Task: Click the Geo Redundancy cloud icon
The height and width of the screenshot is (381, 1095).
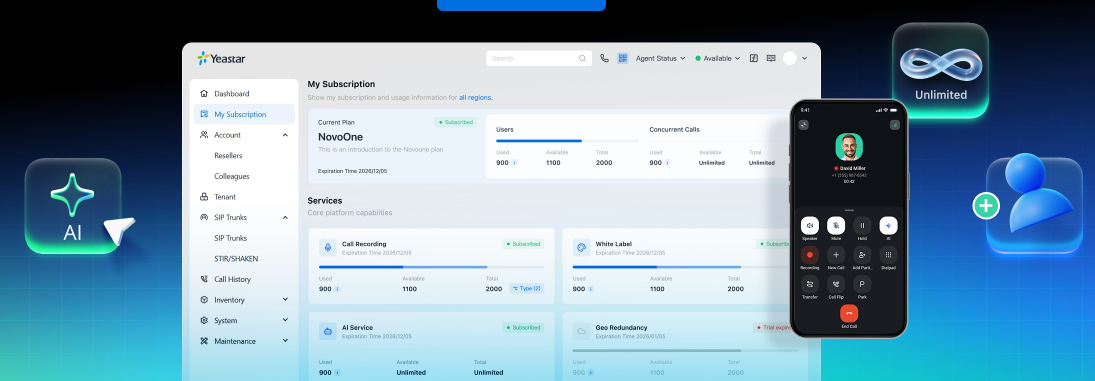Action: click(581, 331)
